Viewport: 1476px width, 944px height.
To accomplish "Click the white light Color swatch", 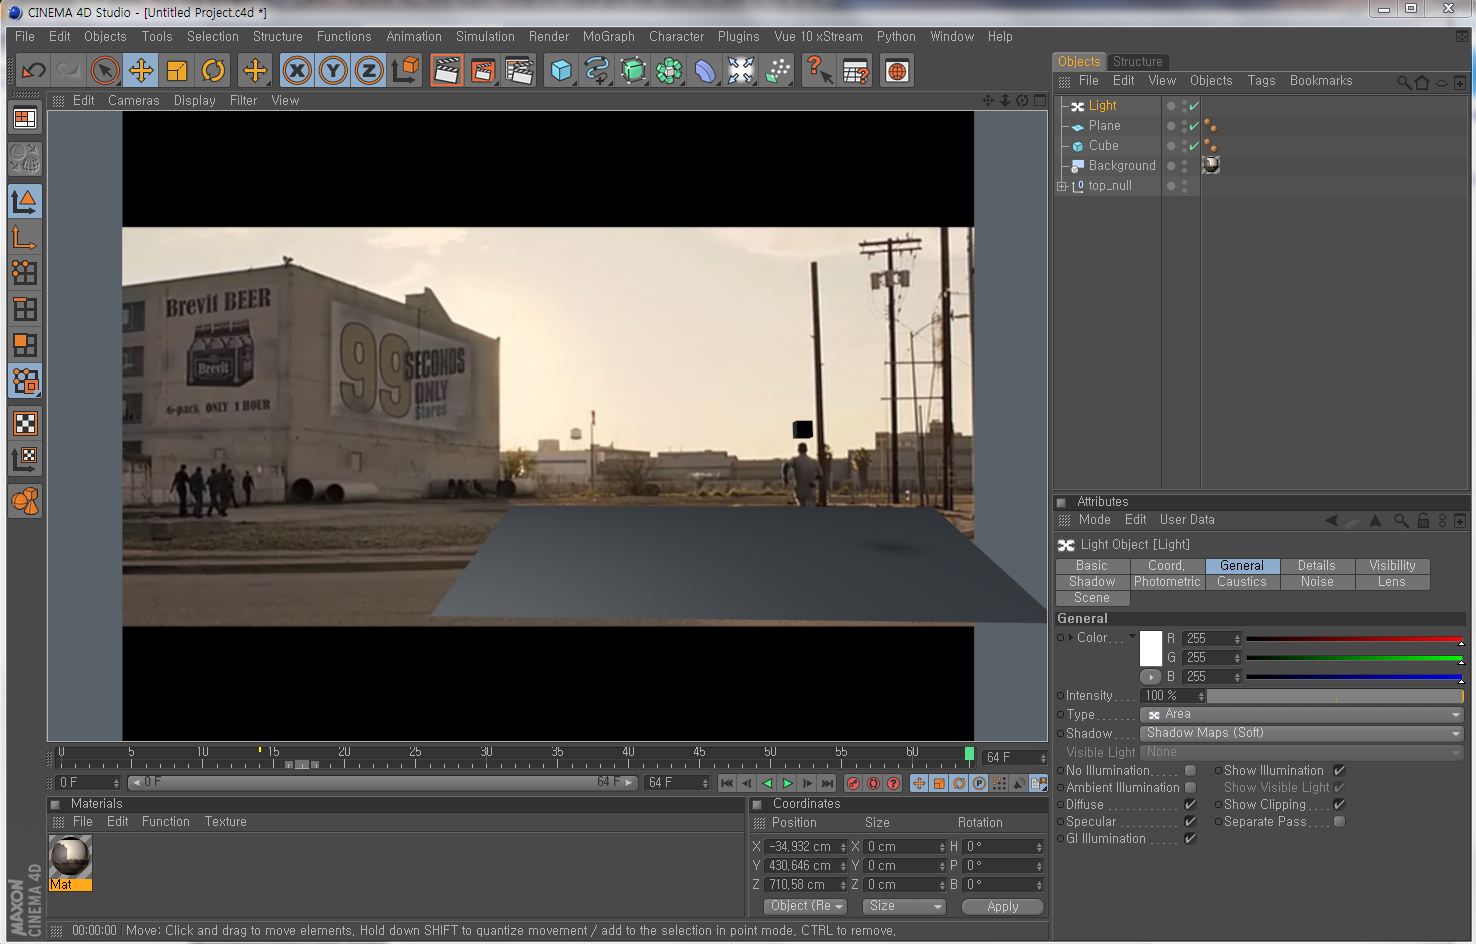I will click(1151, 649).
